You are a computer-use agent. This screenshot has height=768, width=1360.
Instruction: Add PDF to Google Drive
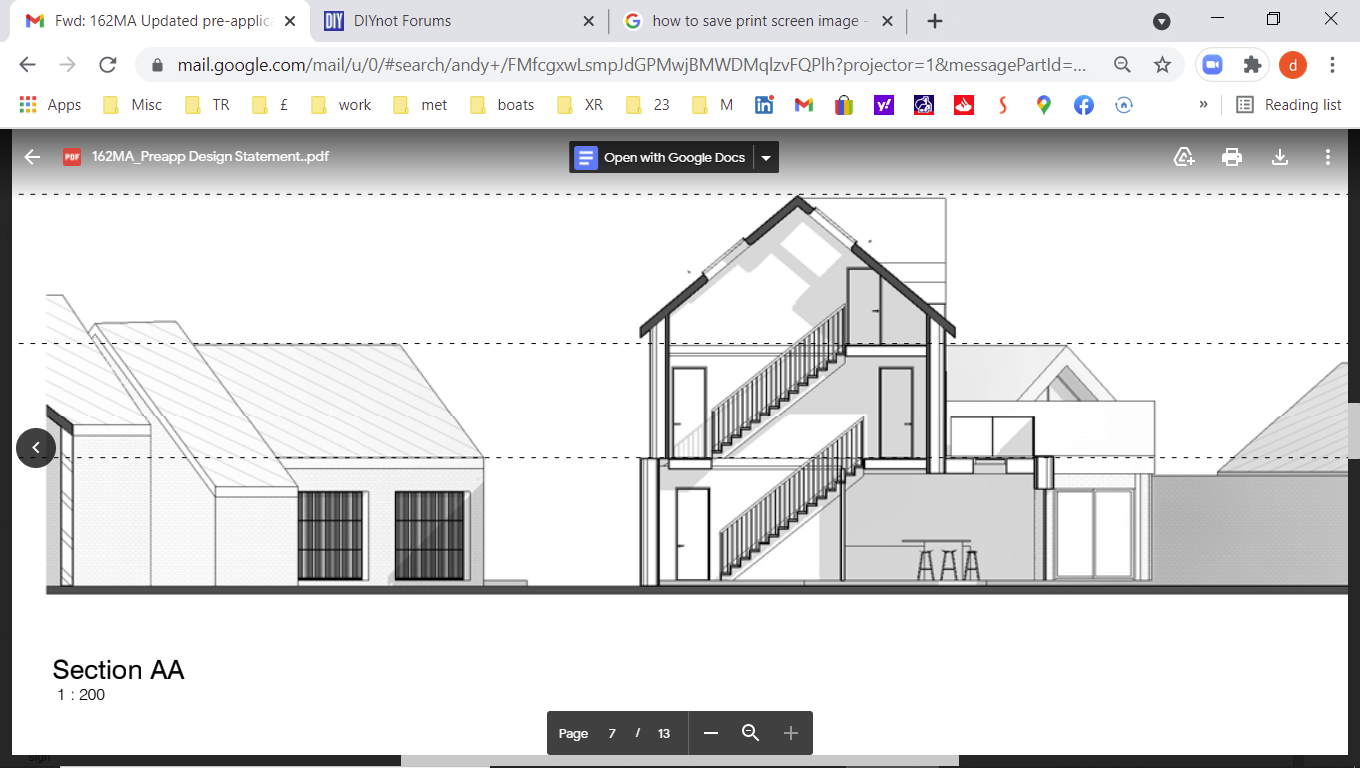1184,157
